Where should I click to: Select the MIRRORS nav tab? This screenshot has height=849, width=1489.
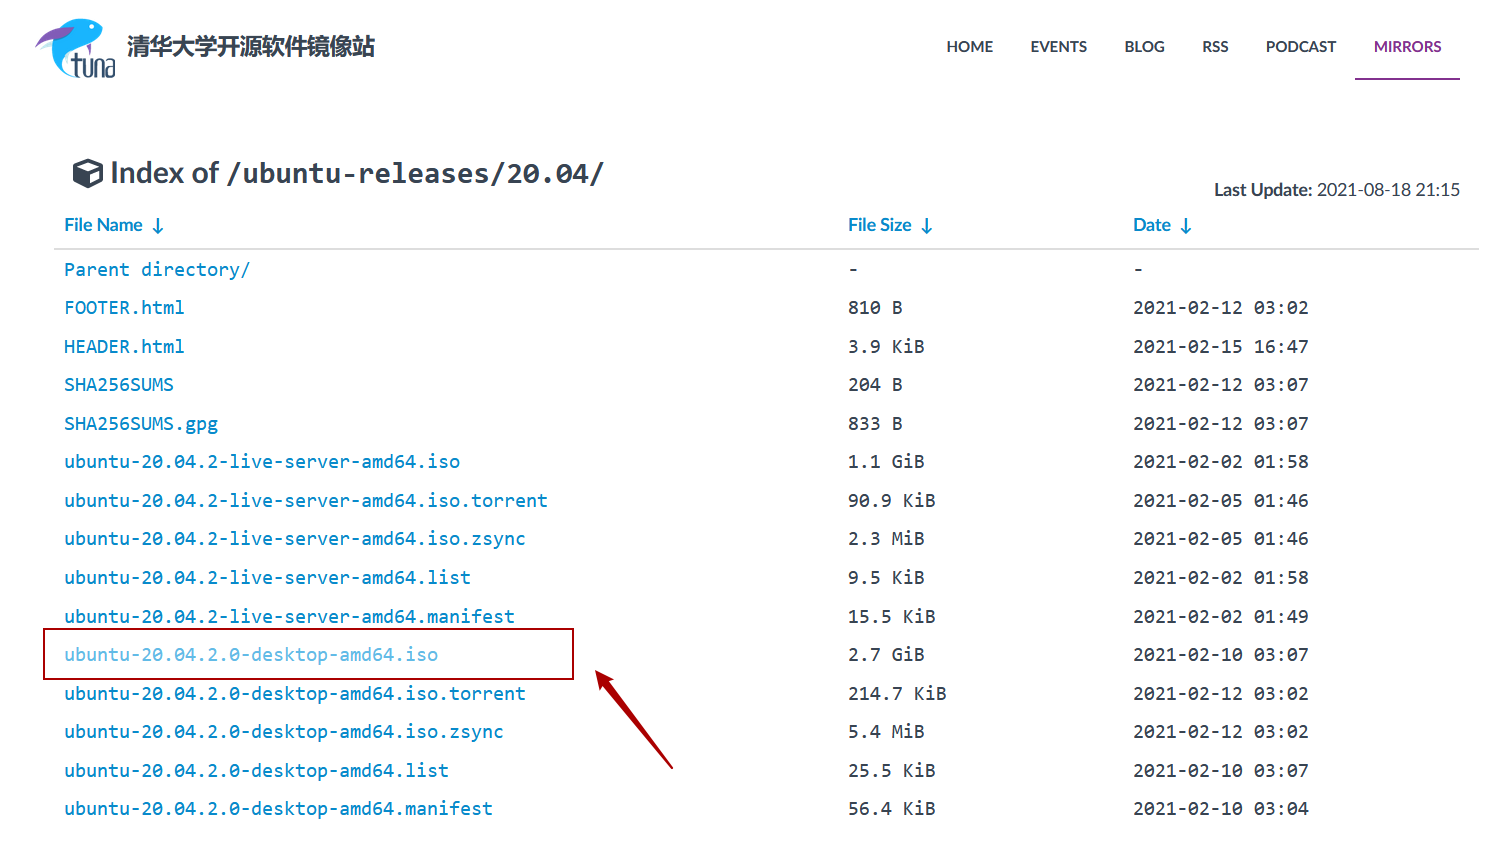click(x=1408, y=47)
